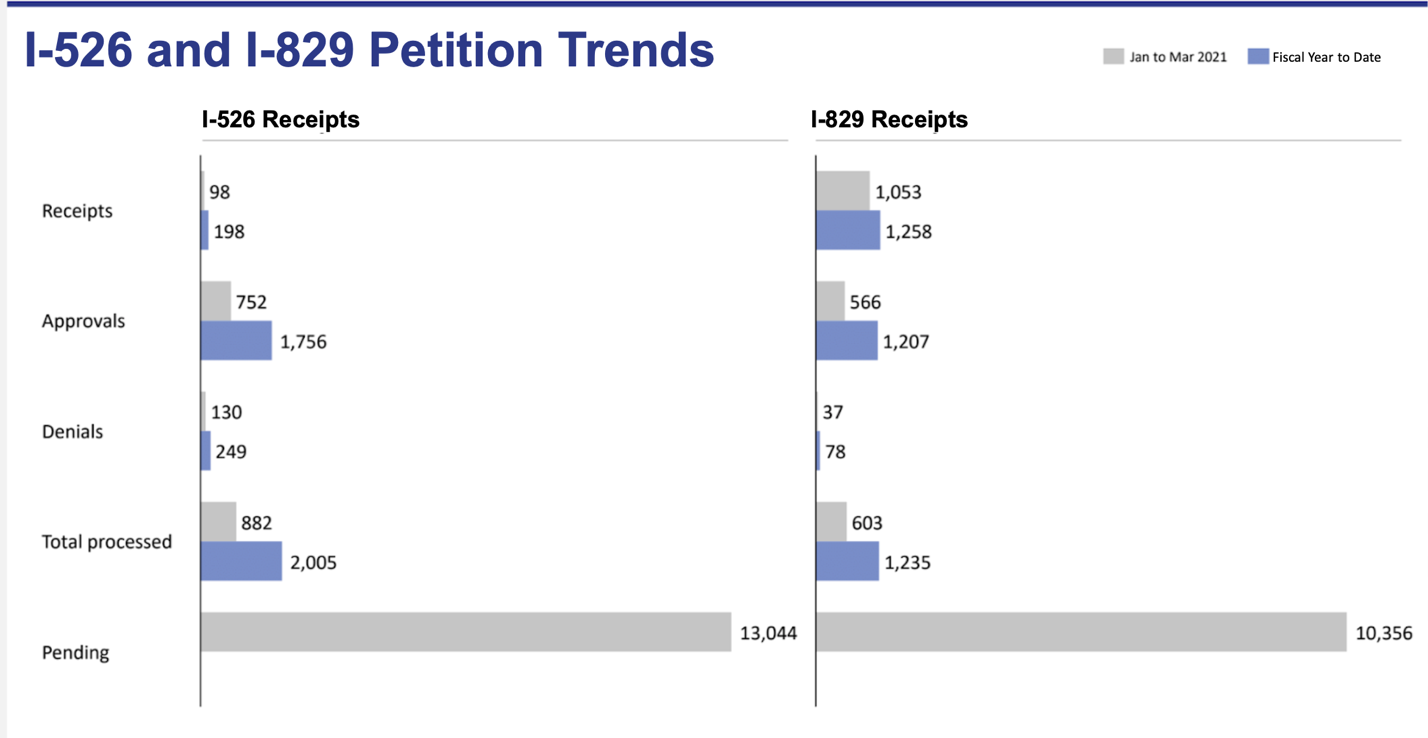Click the Fiscal Year to Date legend text

pyautogui.click(x=1326, y=58)
